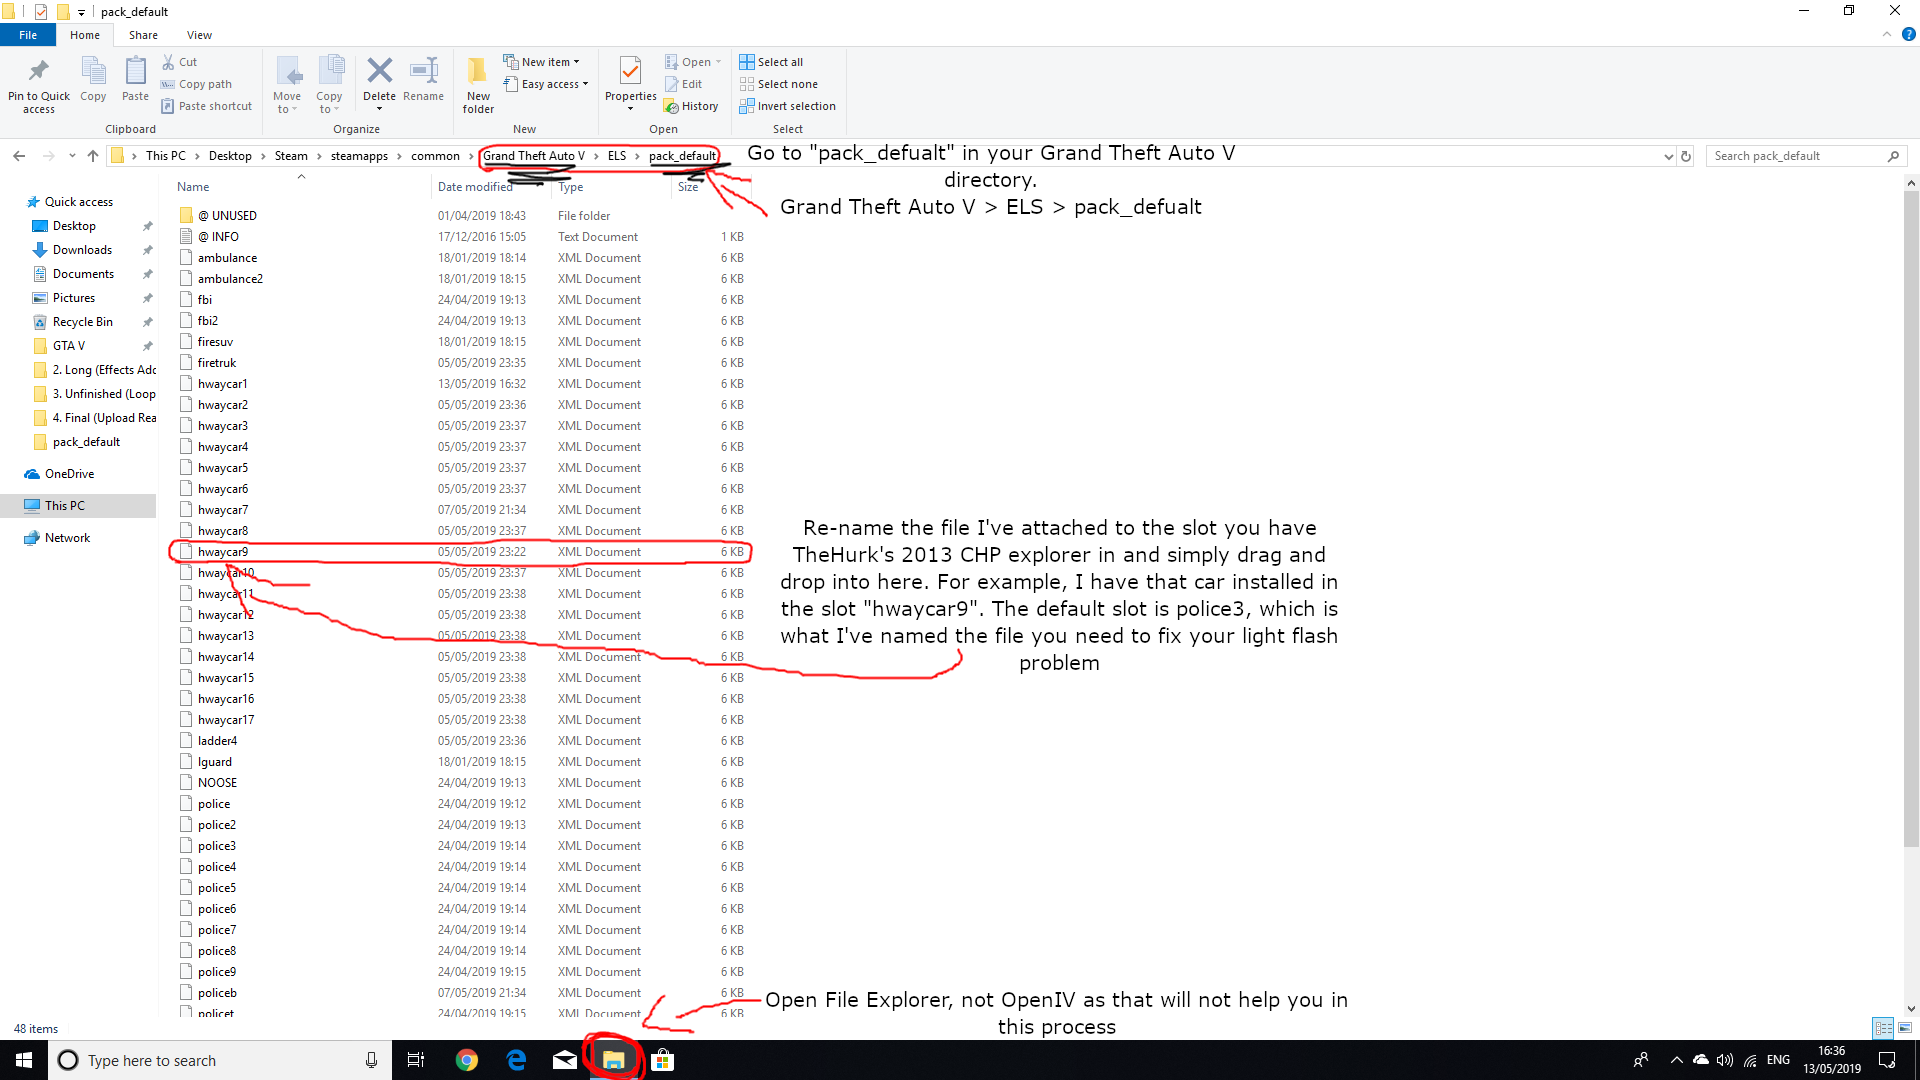The image size is (1920, 1080).
Task: Click the Delete icon in ribbon
Action: pos(379,72)
